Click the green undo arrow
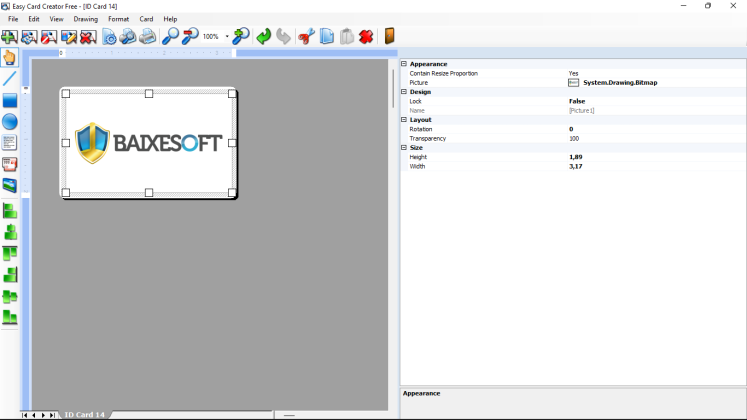The width and height of the screenshot is (747, 420). point(263,37)
